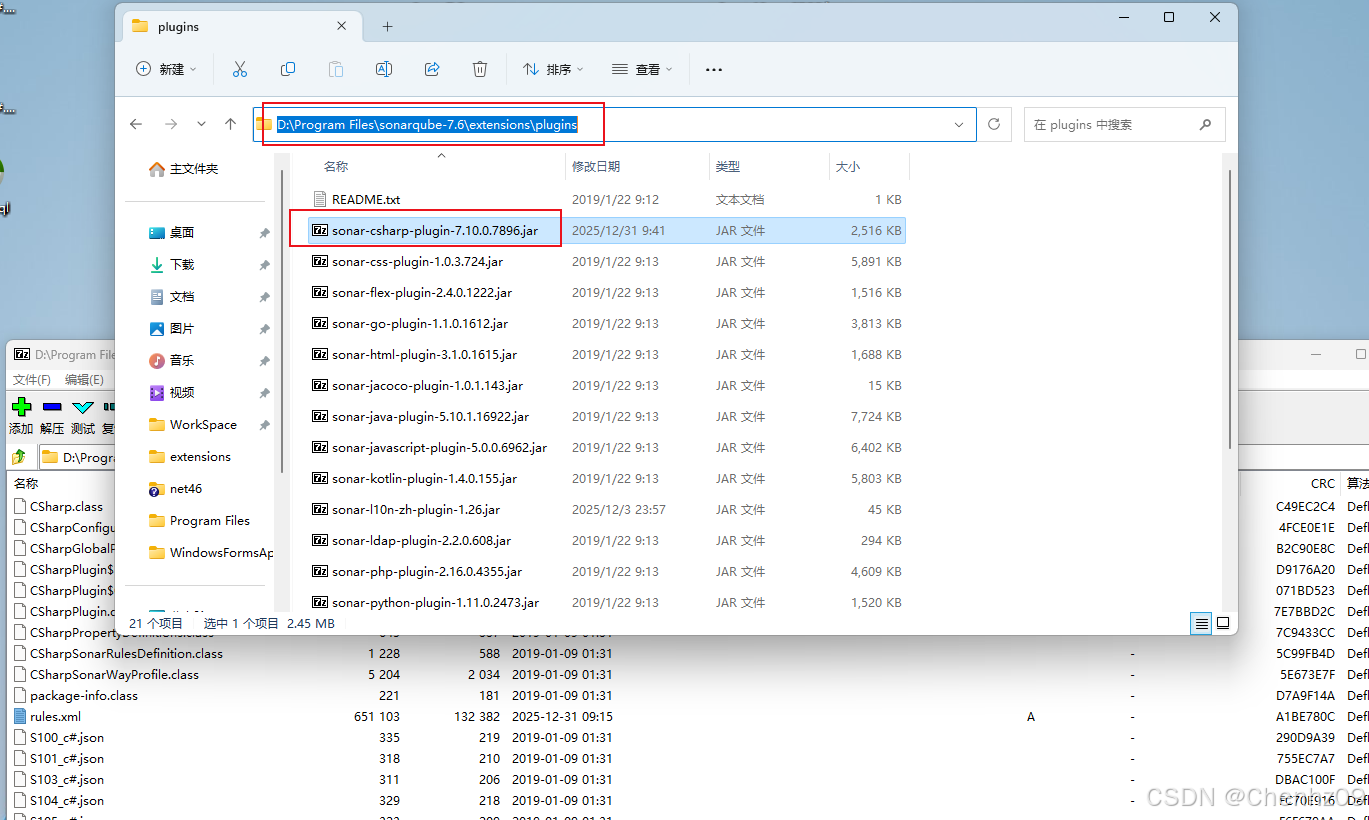Screen dimensions: 1369x820
Task: Select 文档 in the navigation pane
Action: [x=171, y=297]
